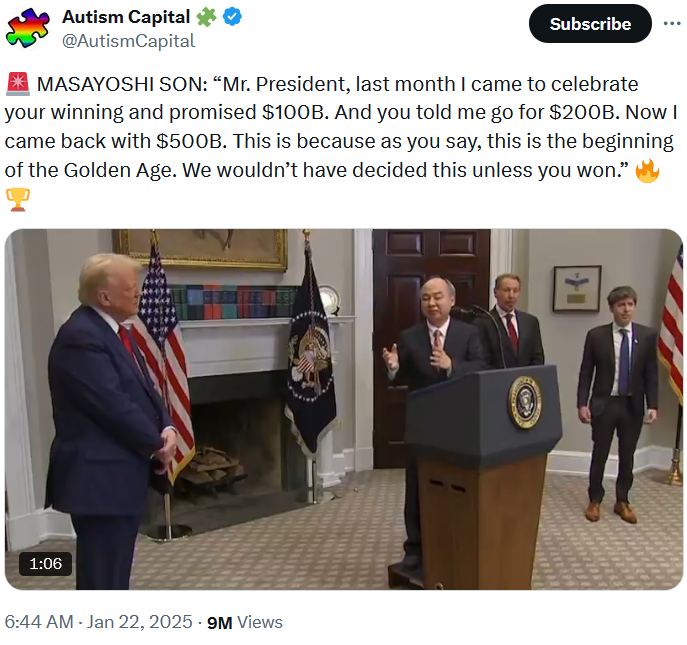Viewport: 687px width, 645px height.
Task: Open the @AutismCapital handle link
Action: (129, 41)
